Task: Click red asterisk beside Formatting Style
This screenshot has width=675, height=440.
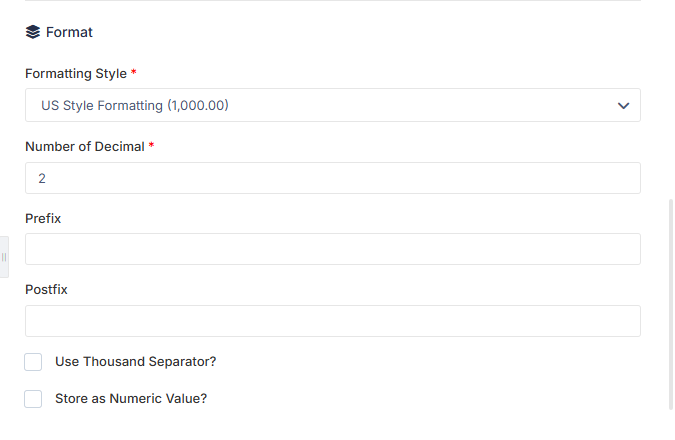Action: pyautogui.click(x=133, y=72)
